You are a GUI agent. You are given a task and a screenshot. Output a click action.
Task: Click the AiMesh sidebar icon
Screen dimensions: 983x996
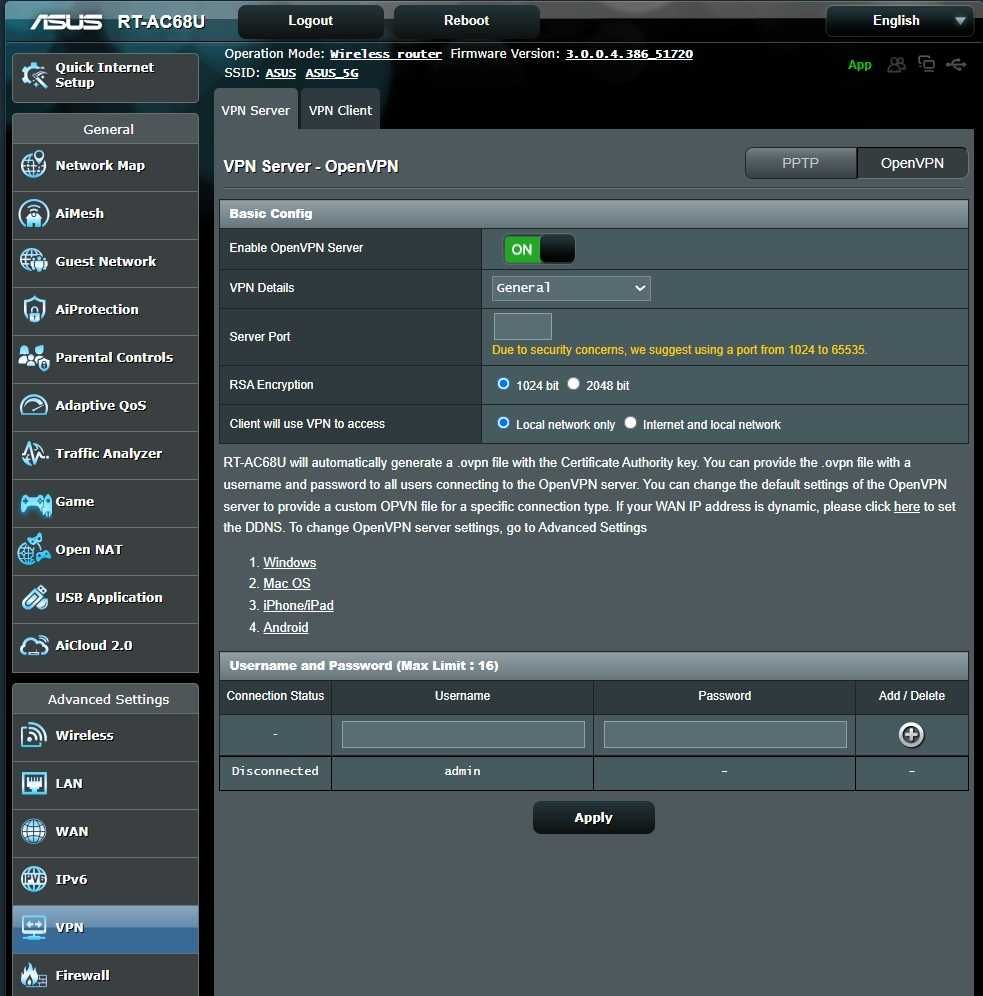[34, 213]
